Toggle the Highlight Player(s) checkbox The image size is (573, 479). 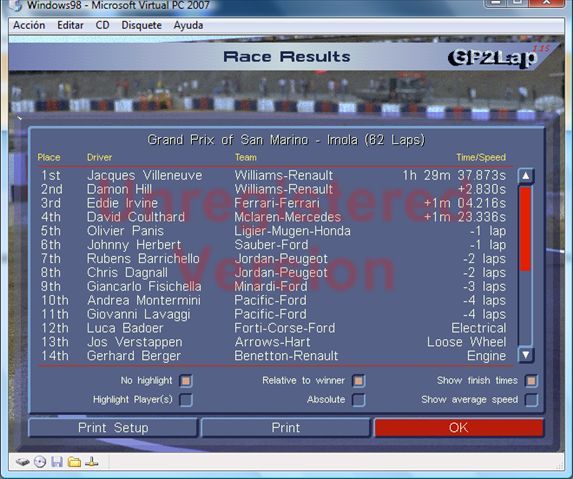186,400
